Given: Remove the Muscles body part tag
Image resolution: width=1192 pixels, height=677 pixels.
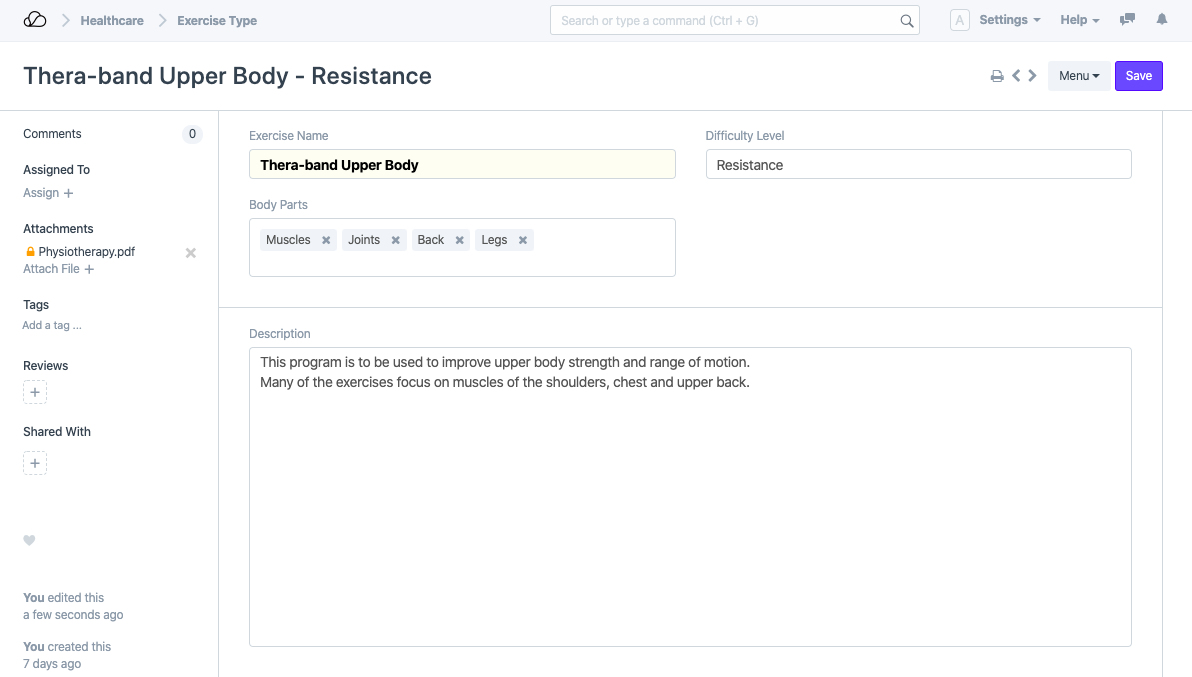Looking at the screenshot, I should 326,240.
